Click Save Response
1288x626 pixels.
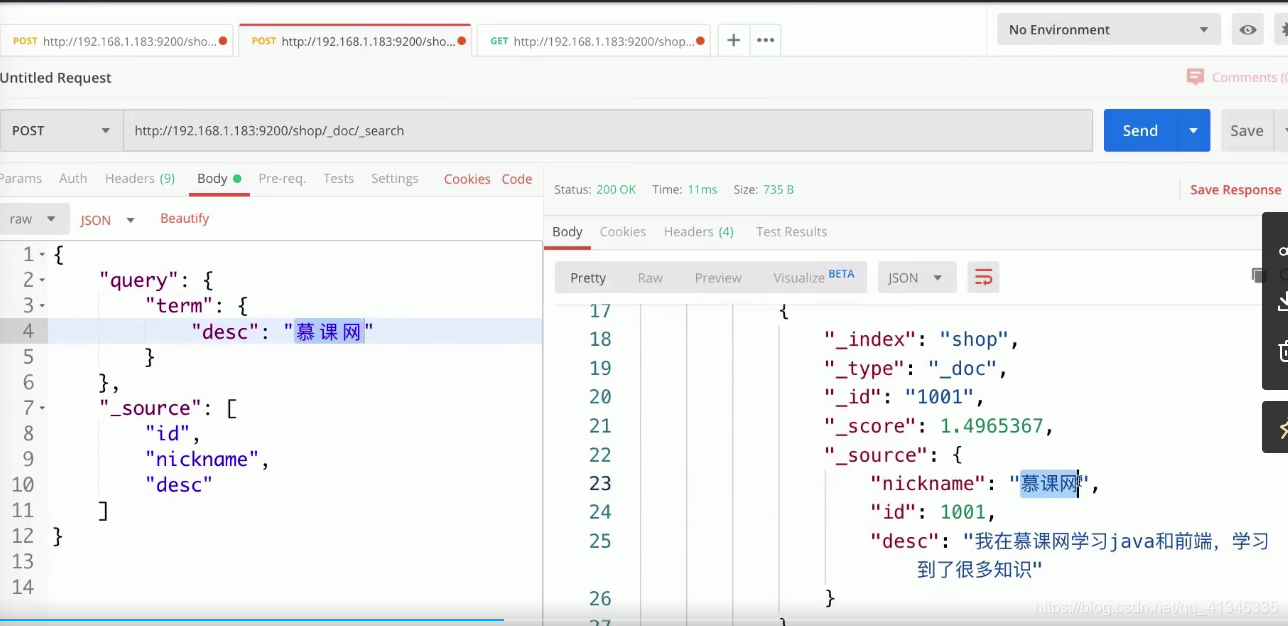coord(1235,189)
